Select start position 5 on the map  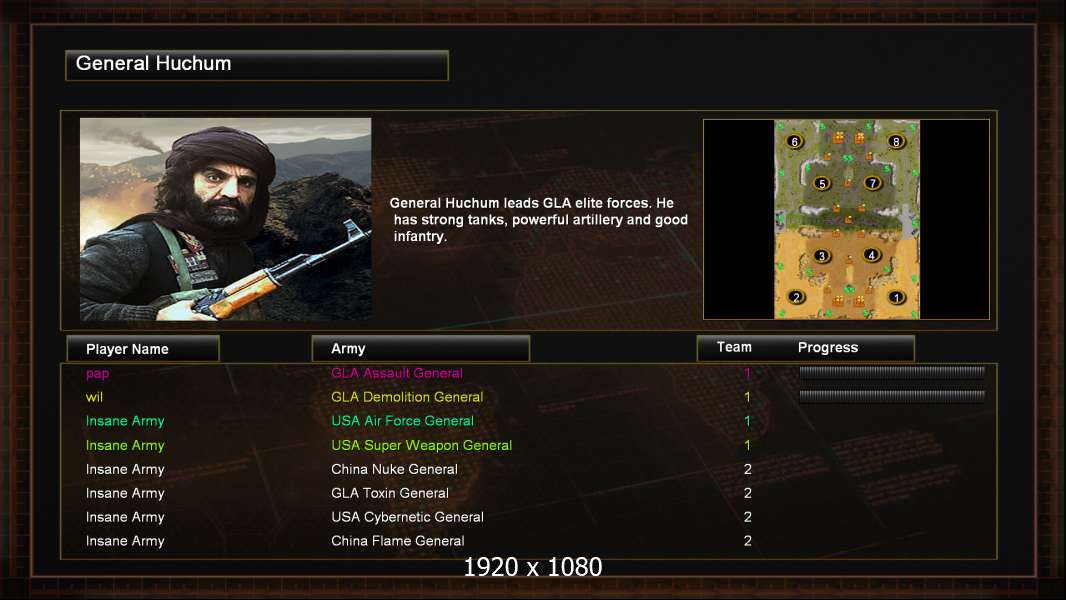coord(822,183)
